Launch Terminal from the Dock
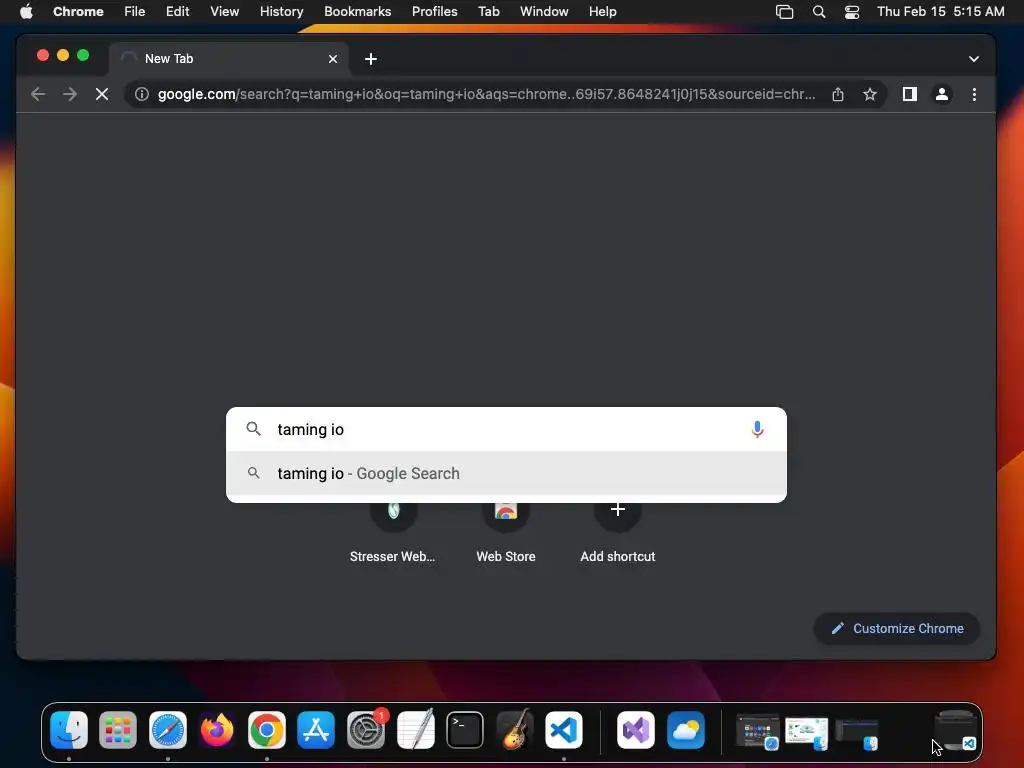This screenshot has width=1024, height=768. (465, 729)
